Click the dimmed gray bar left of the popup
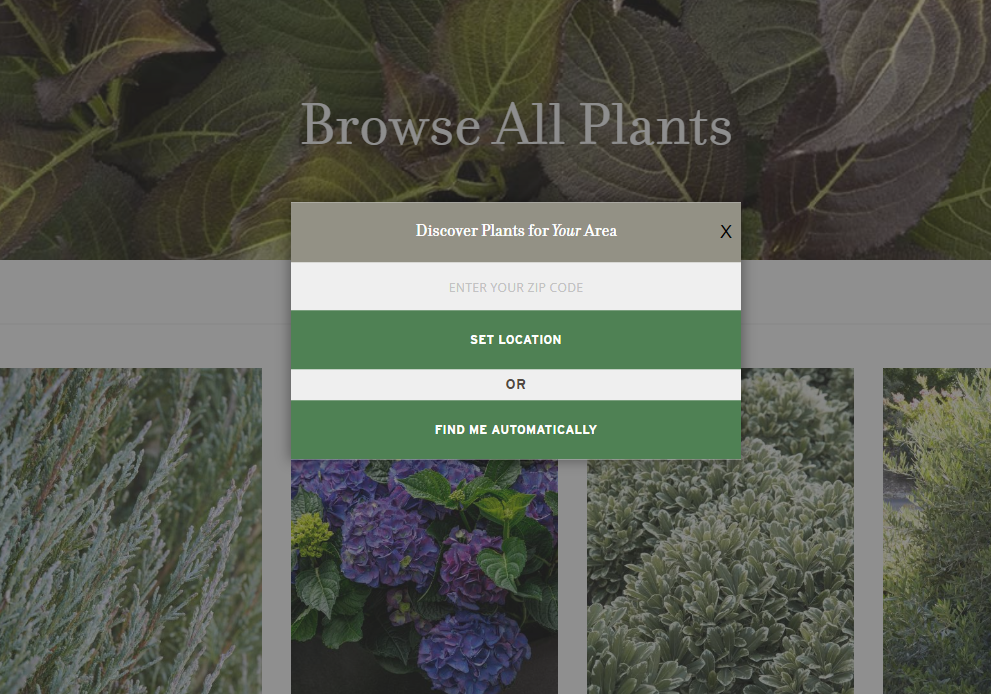 [x=145, y=291]
